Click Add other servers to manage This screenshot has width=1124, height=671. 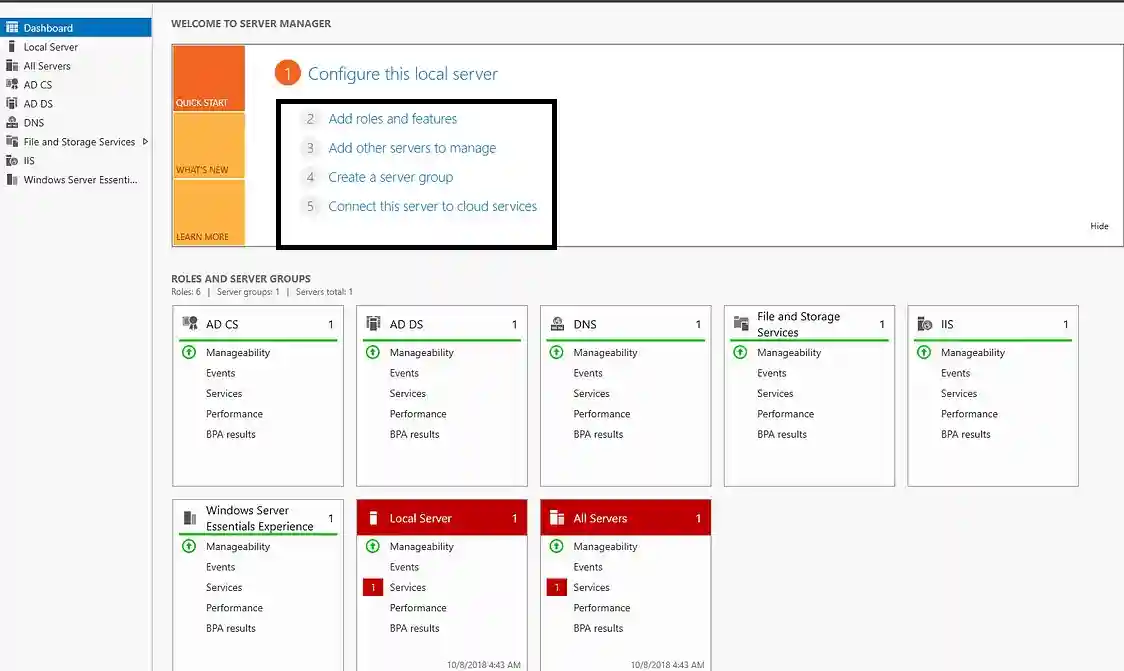point(412,148)
